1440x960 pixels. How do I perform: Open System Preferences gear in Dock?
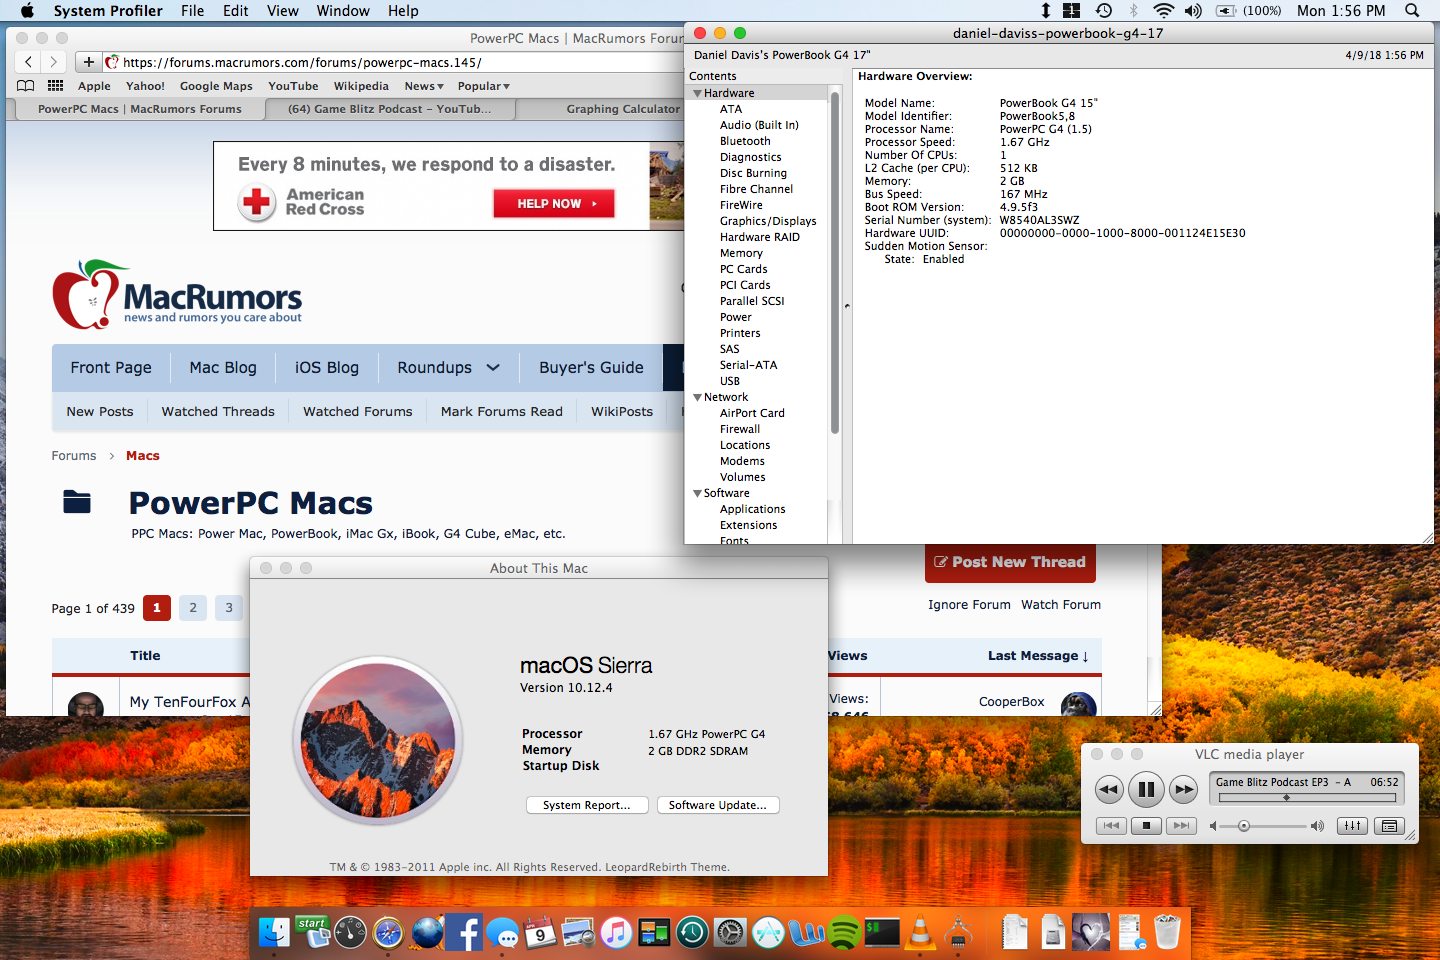click(x=731, y=933)
